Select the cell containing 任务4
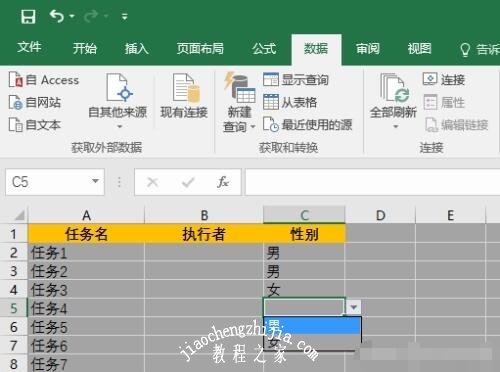 click(86, 308)
